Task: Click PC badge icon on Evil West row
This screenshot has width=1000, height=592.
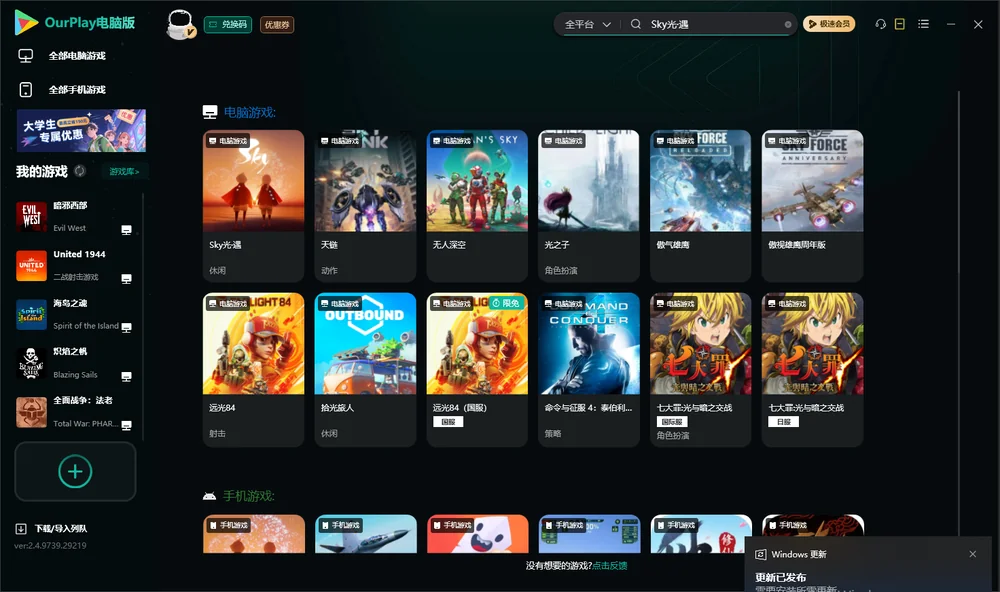Action: (126, 230)
